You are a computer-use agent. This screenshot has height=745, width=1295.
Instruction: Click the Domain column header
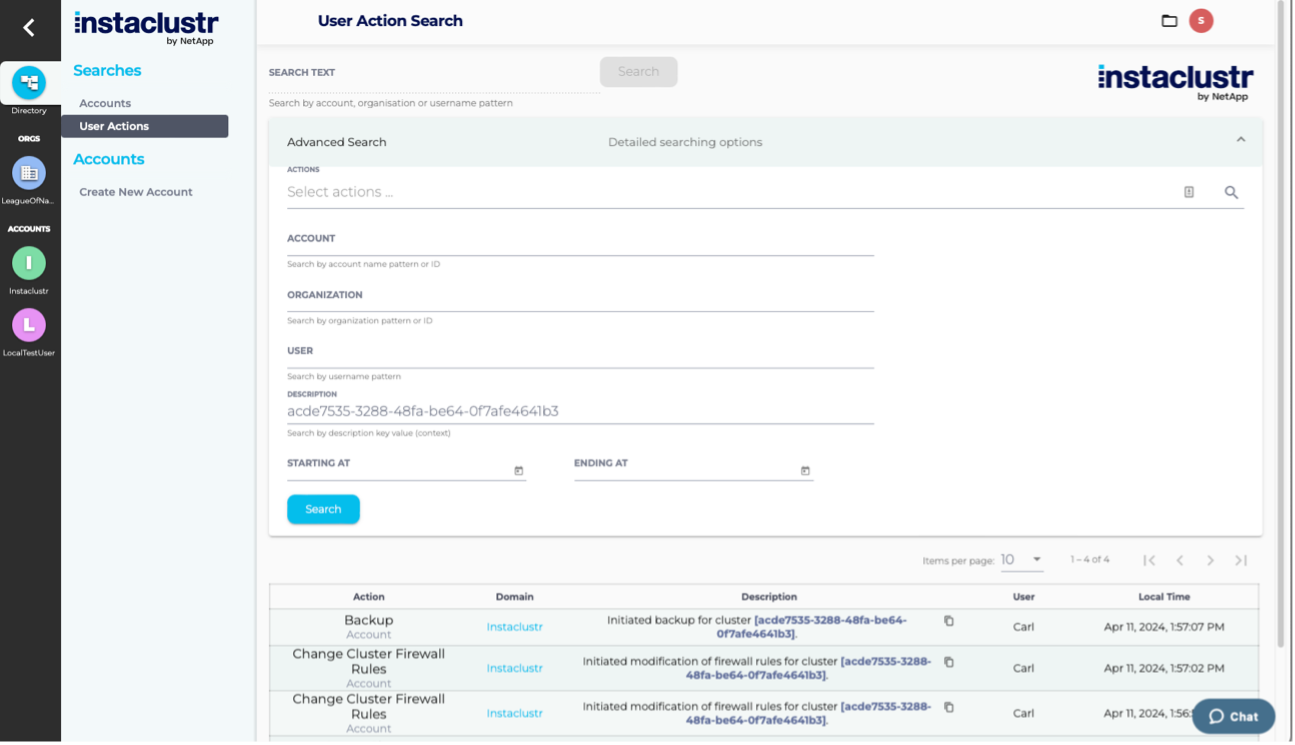pyautogui.click(x=515, y=597)
